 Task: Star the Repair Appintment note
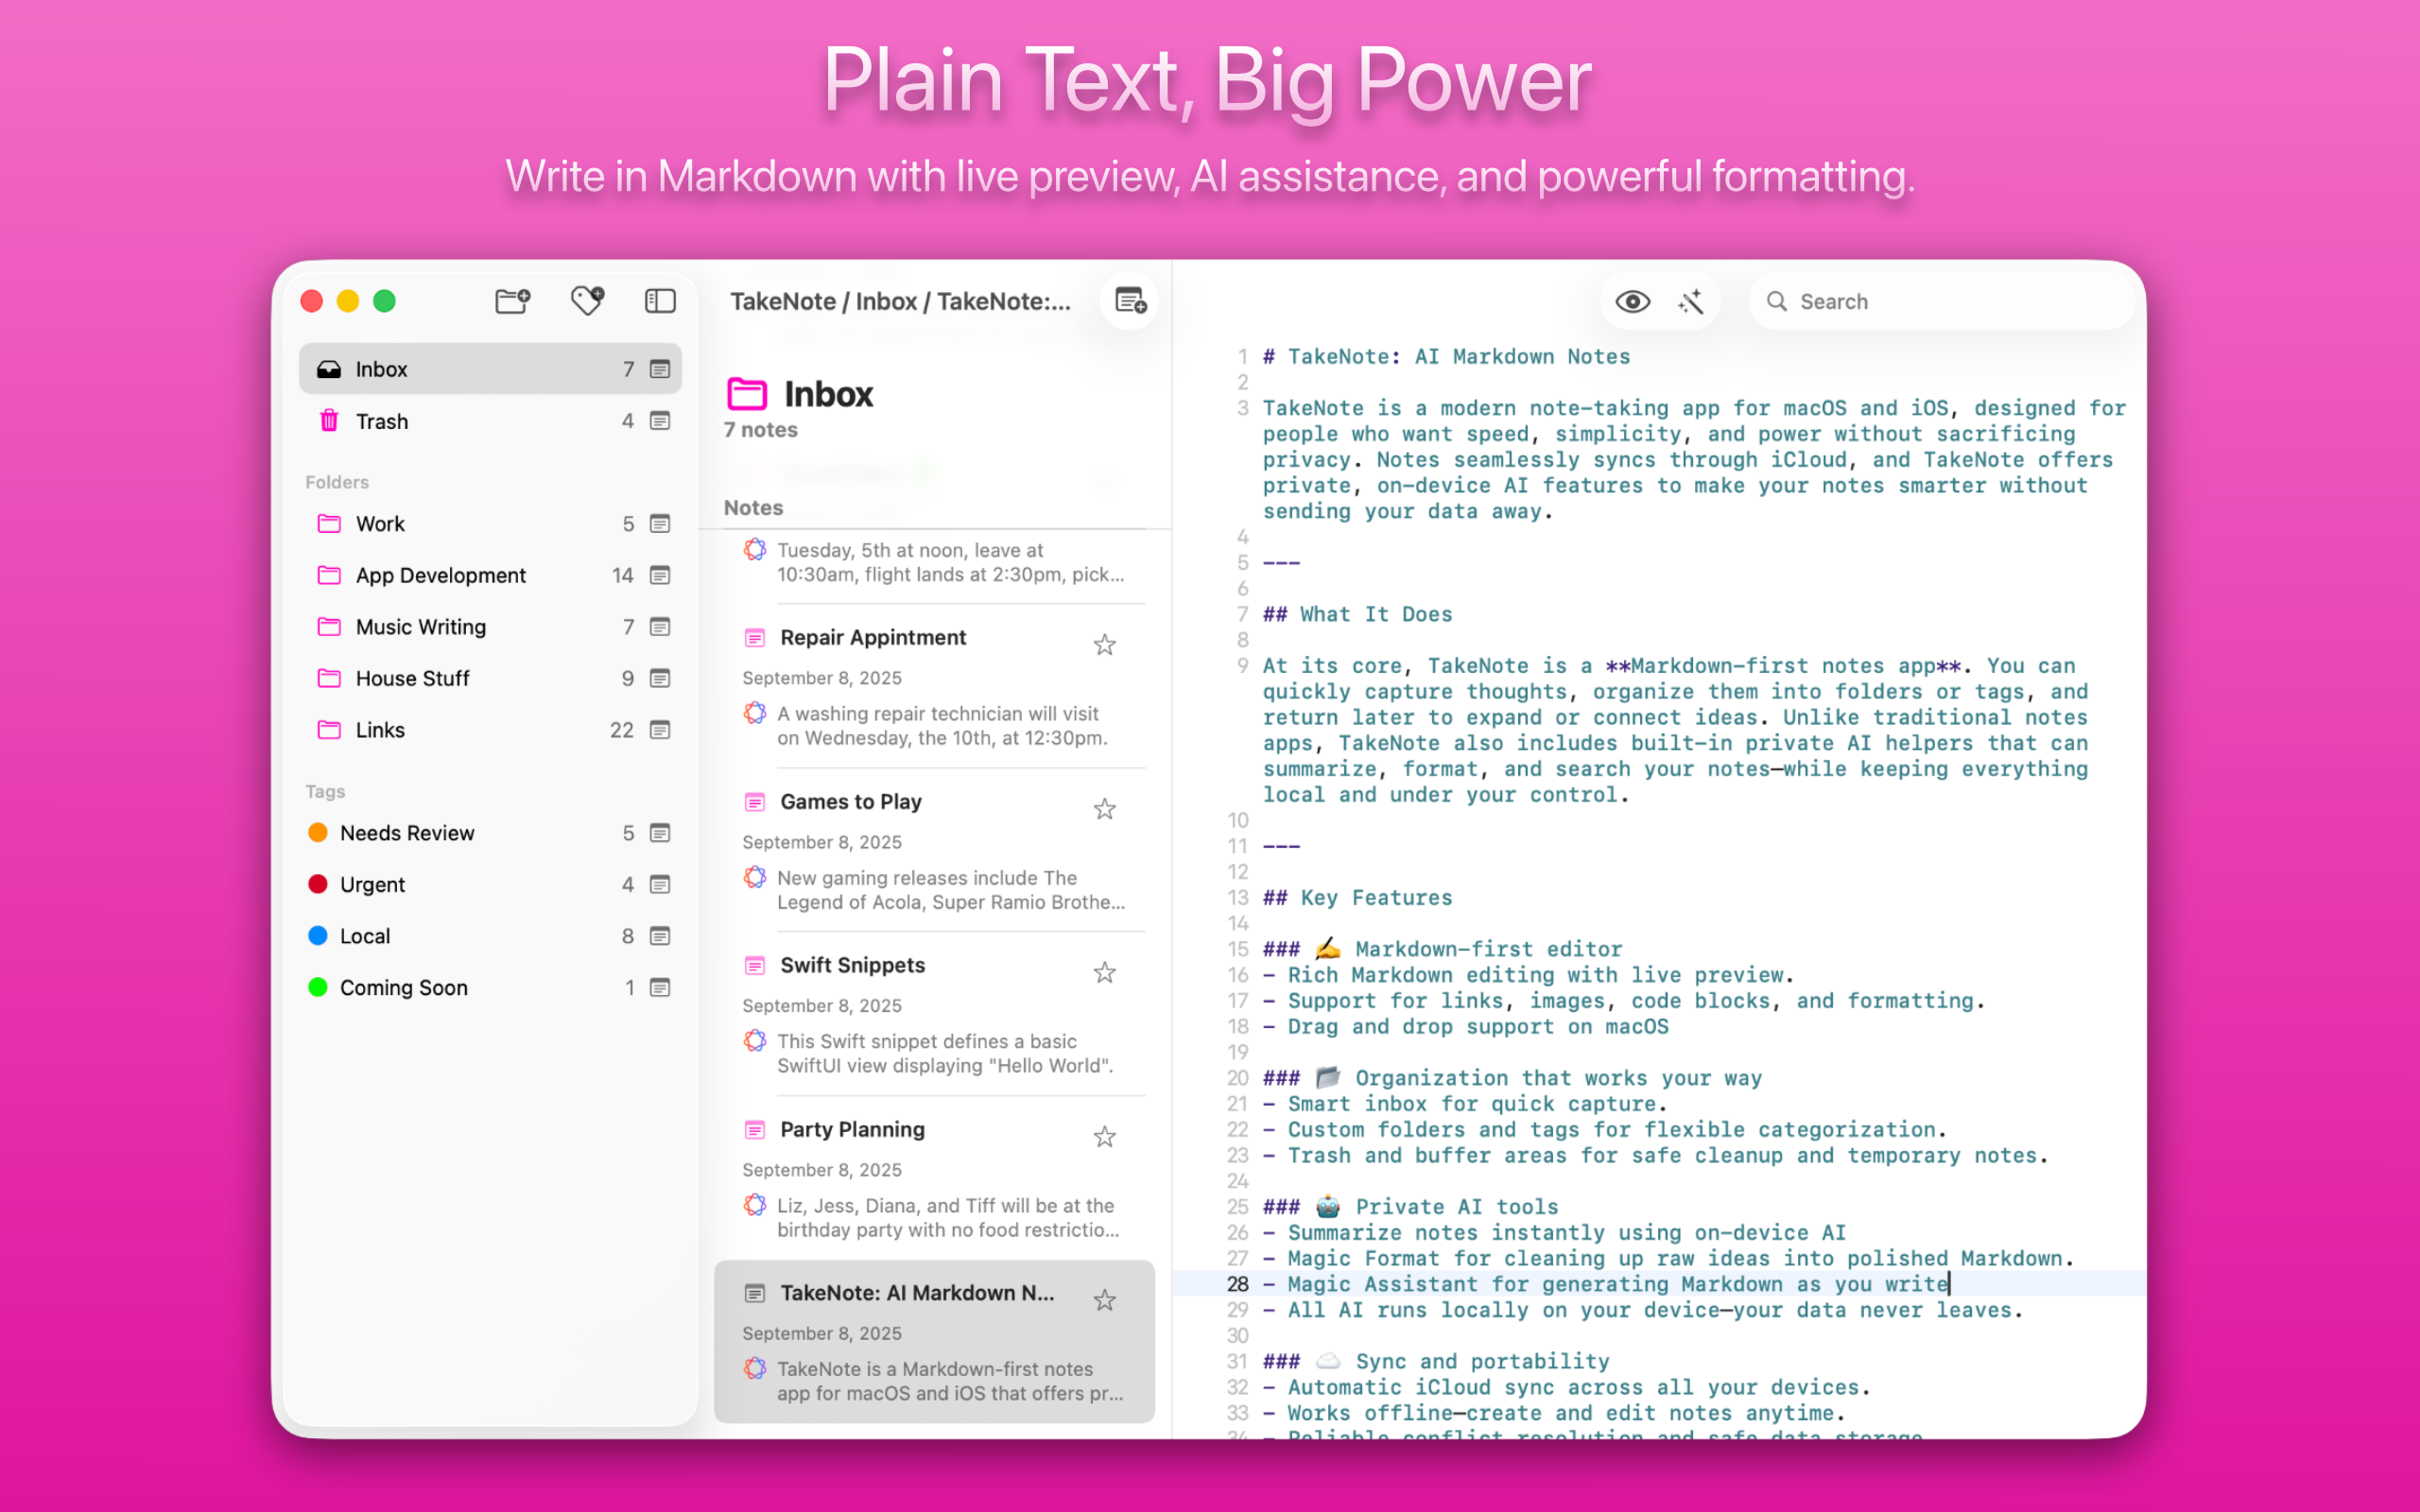[x=1104, y=645]
